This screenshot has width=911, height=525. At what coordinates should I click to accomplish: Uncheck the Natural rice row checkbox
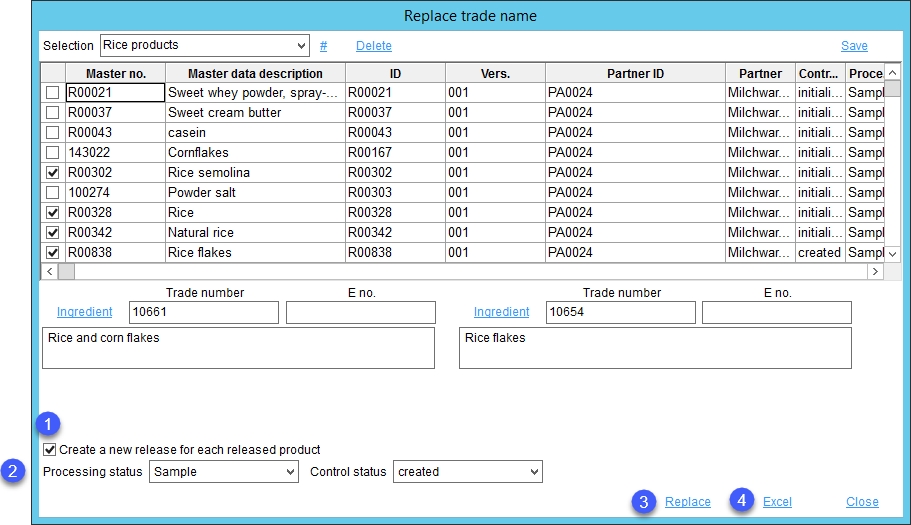pos(53,232)
